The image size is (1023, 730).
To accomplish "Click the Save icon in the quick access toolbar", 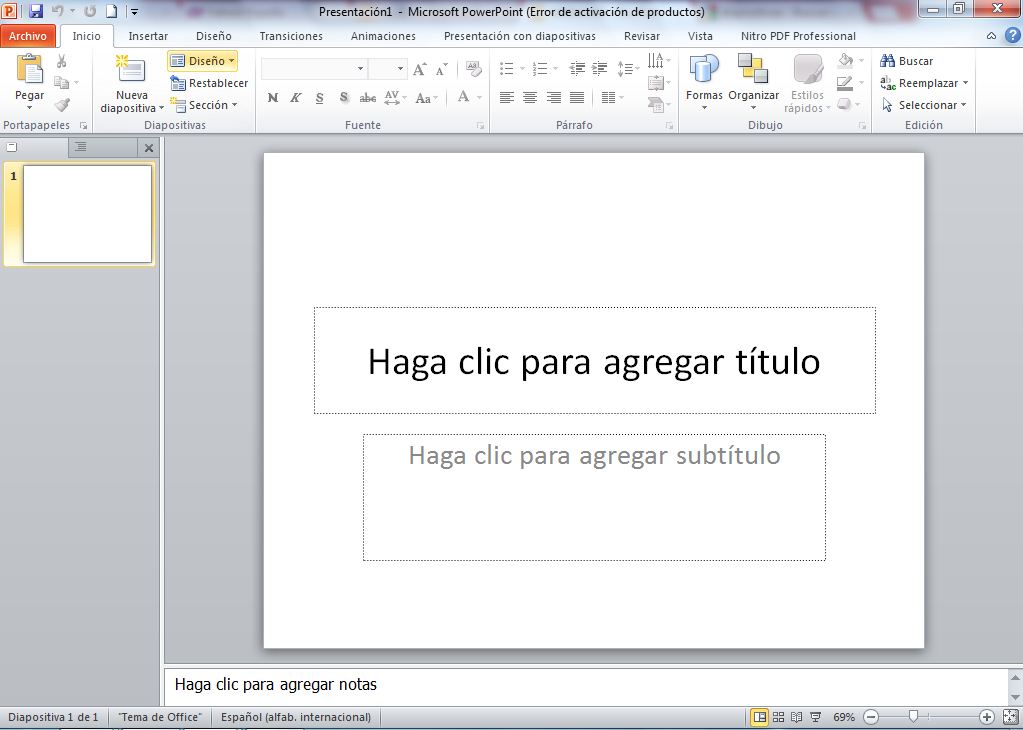I will [x=36, y=11].
